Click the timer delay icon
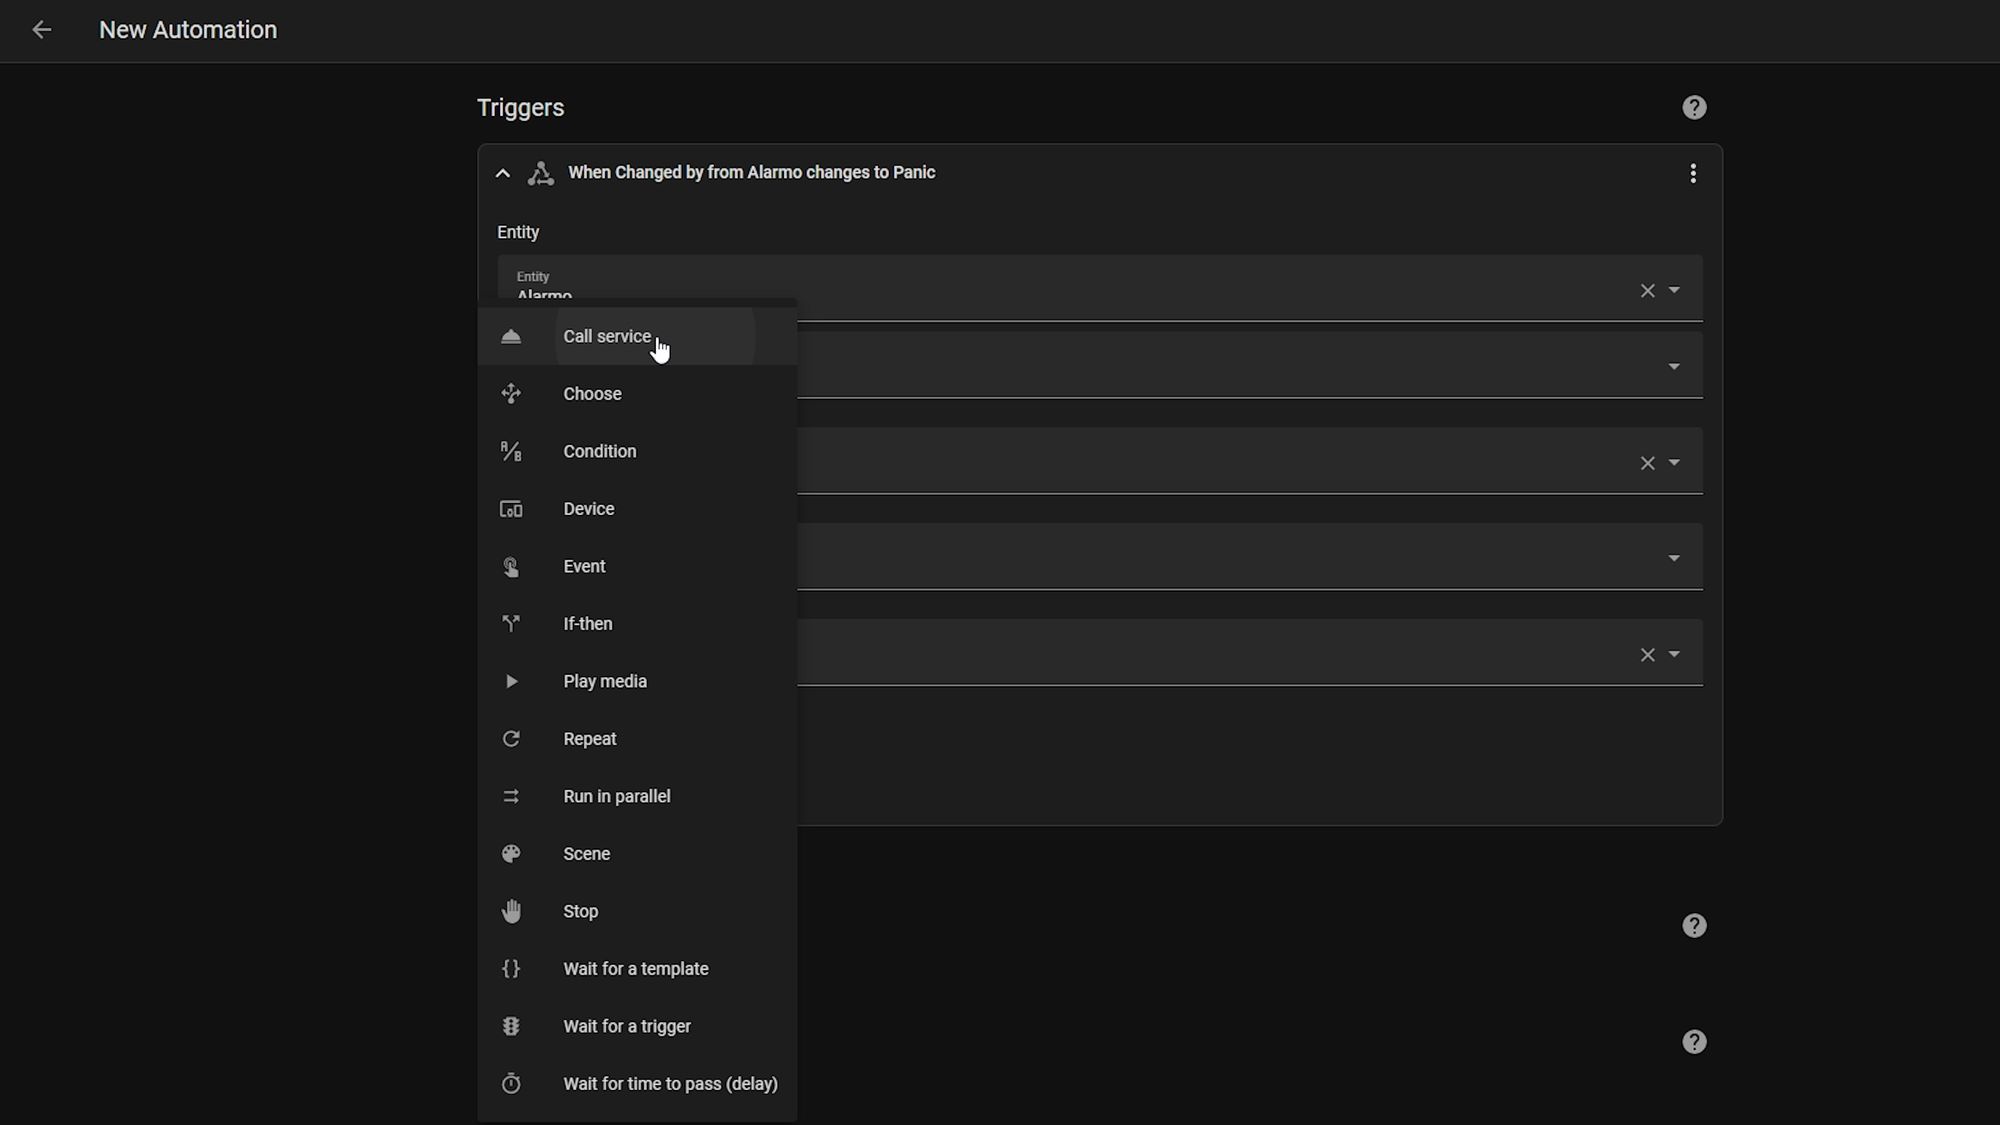Viewport: 2000px width, 1125px height. [x=511, y=1084]
